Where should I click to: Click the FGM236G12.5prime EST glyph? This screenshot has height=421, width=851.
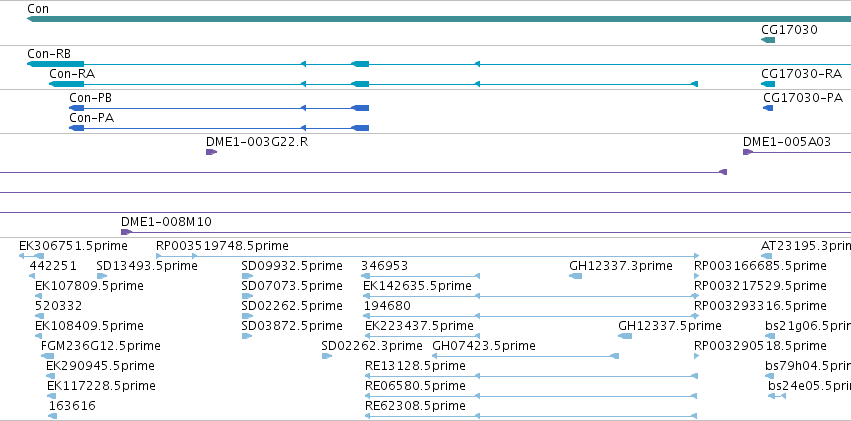coord(48,356)
